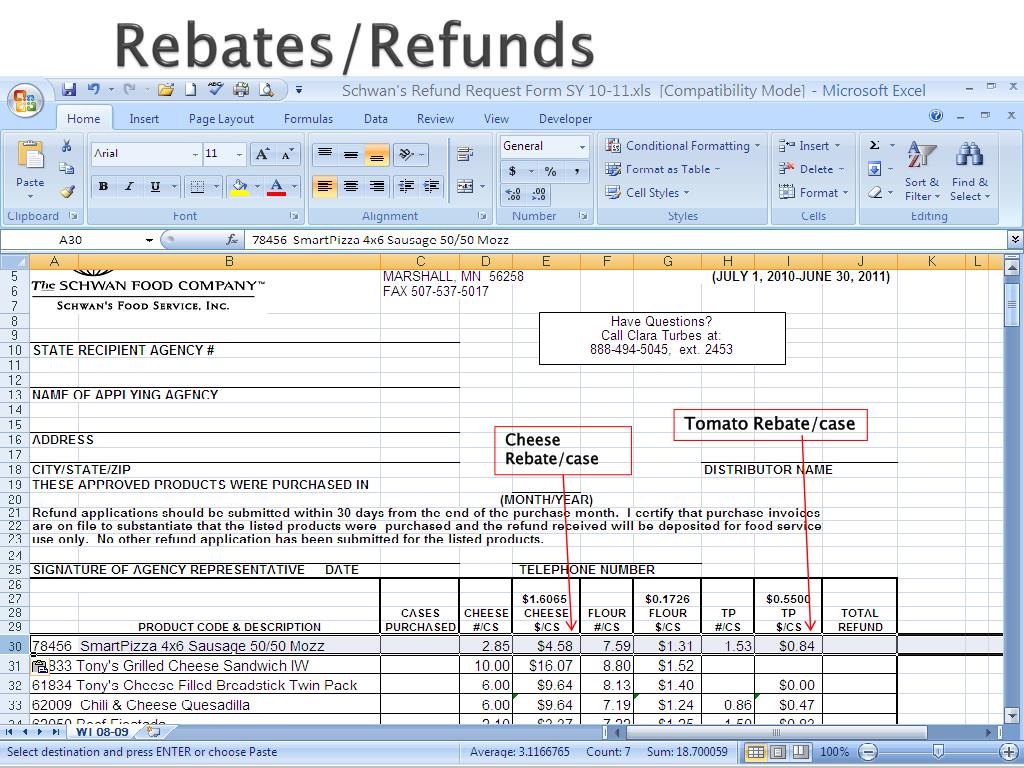Switch to the Insert ribbon tab
The height and width of the screenshot is (768, 1024).
pos(144,119)
